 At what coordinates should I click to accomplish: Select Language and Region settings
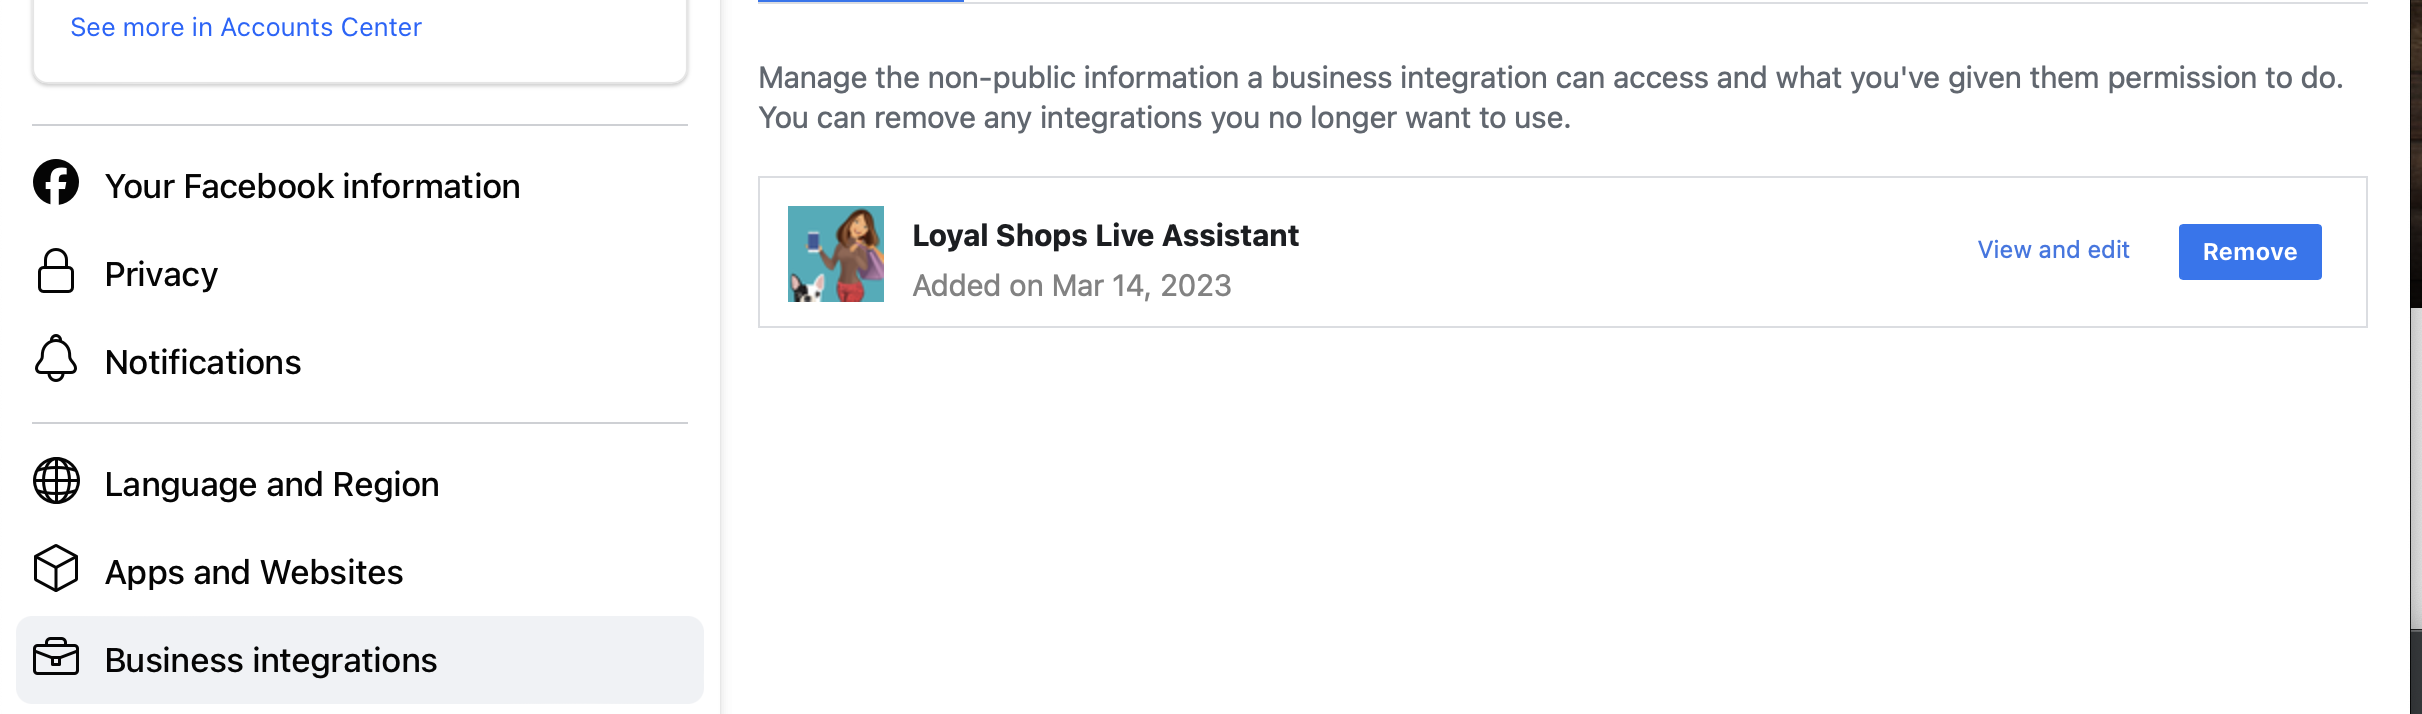click(360, 484)
